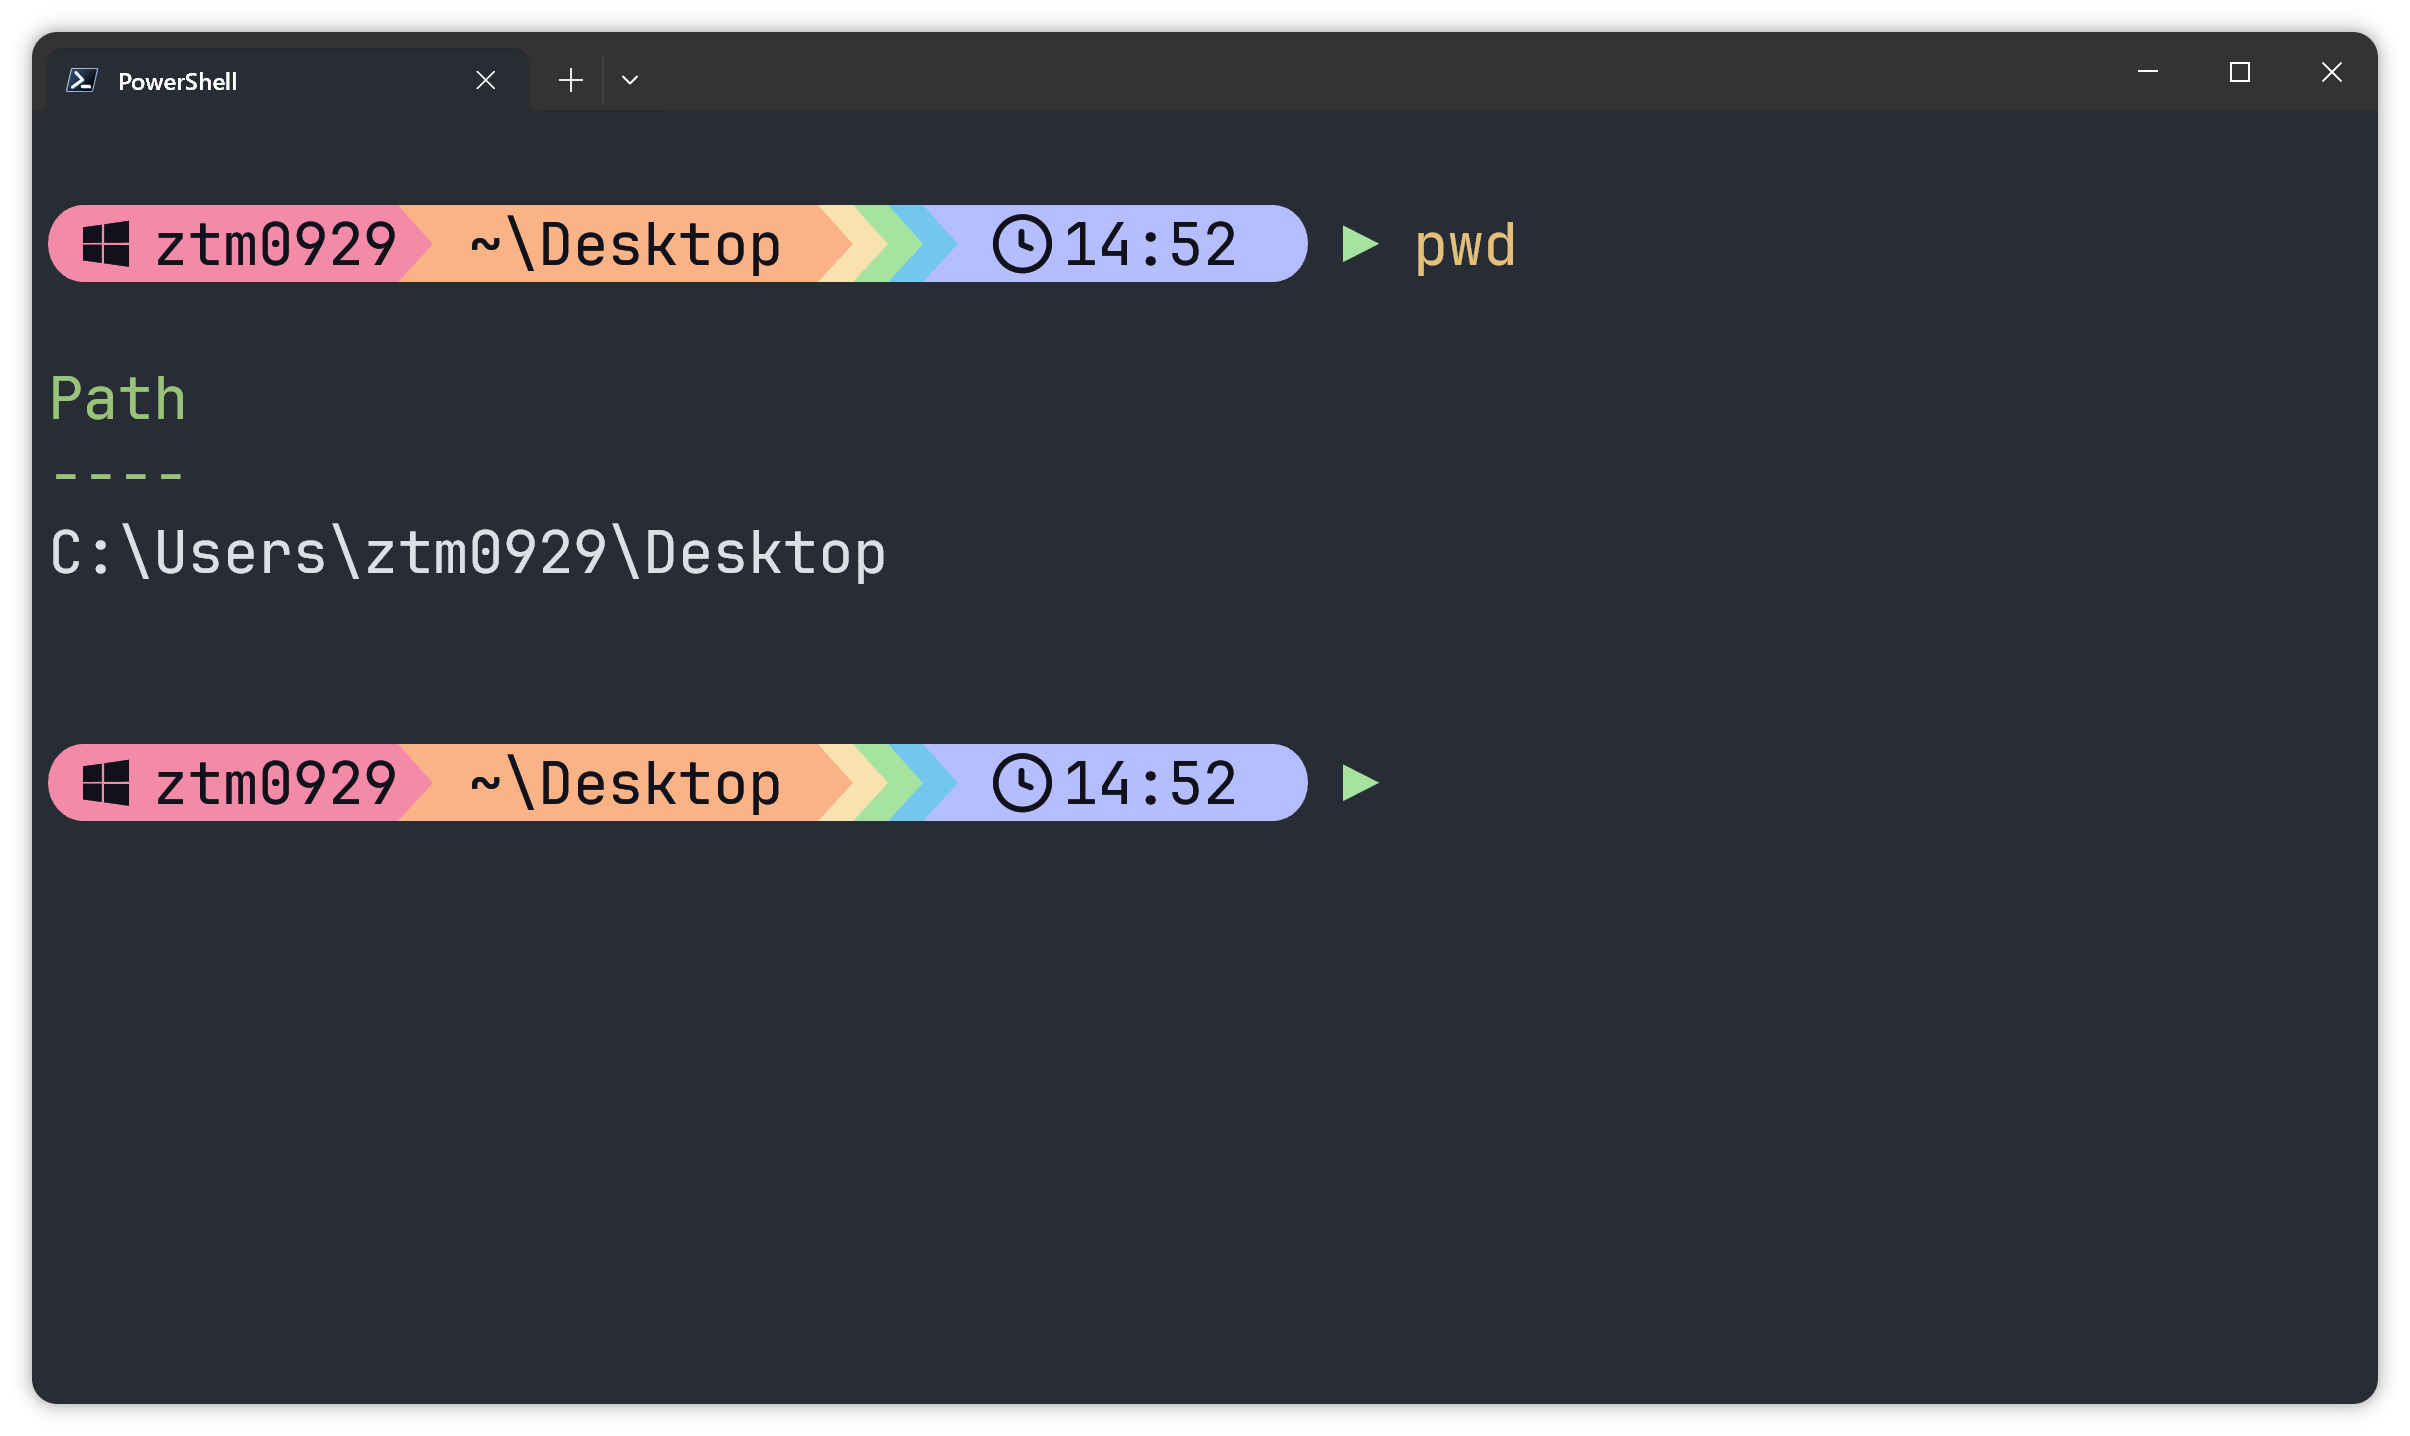2410x1436 pixels.
Task: Click the clock icon in the first prompt
Action: pyautogui.click(x=1022, y=244)
